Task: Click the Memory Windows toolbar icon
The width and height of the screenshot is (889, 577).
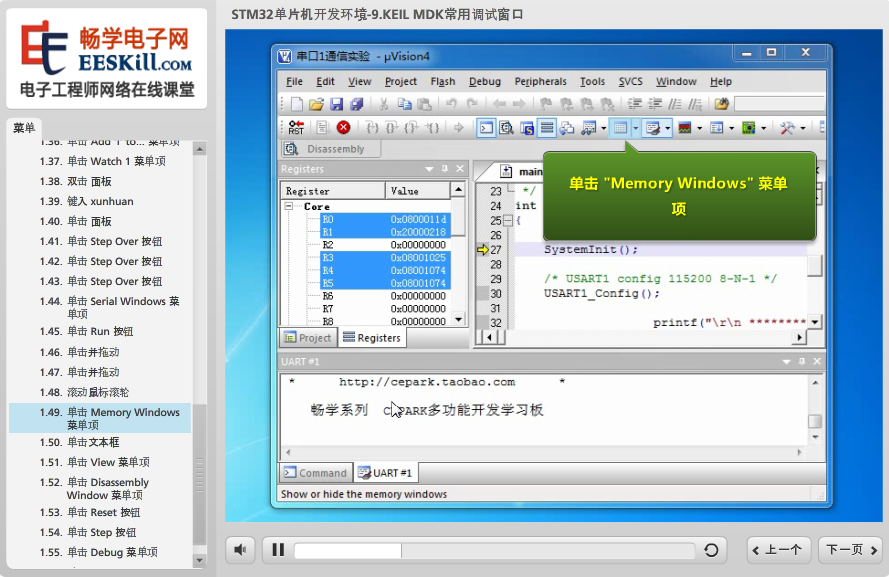Action: (x=620, y=128)
